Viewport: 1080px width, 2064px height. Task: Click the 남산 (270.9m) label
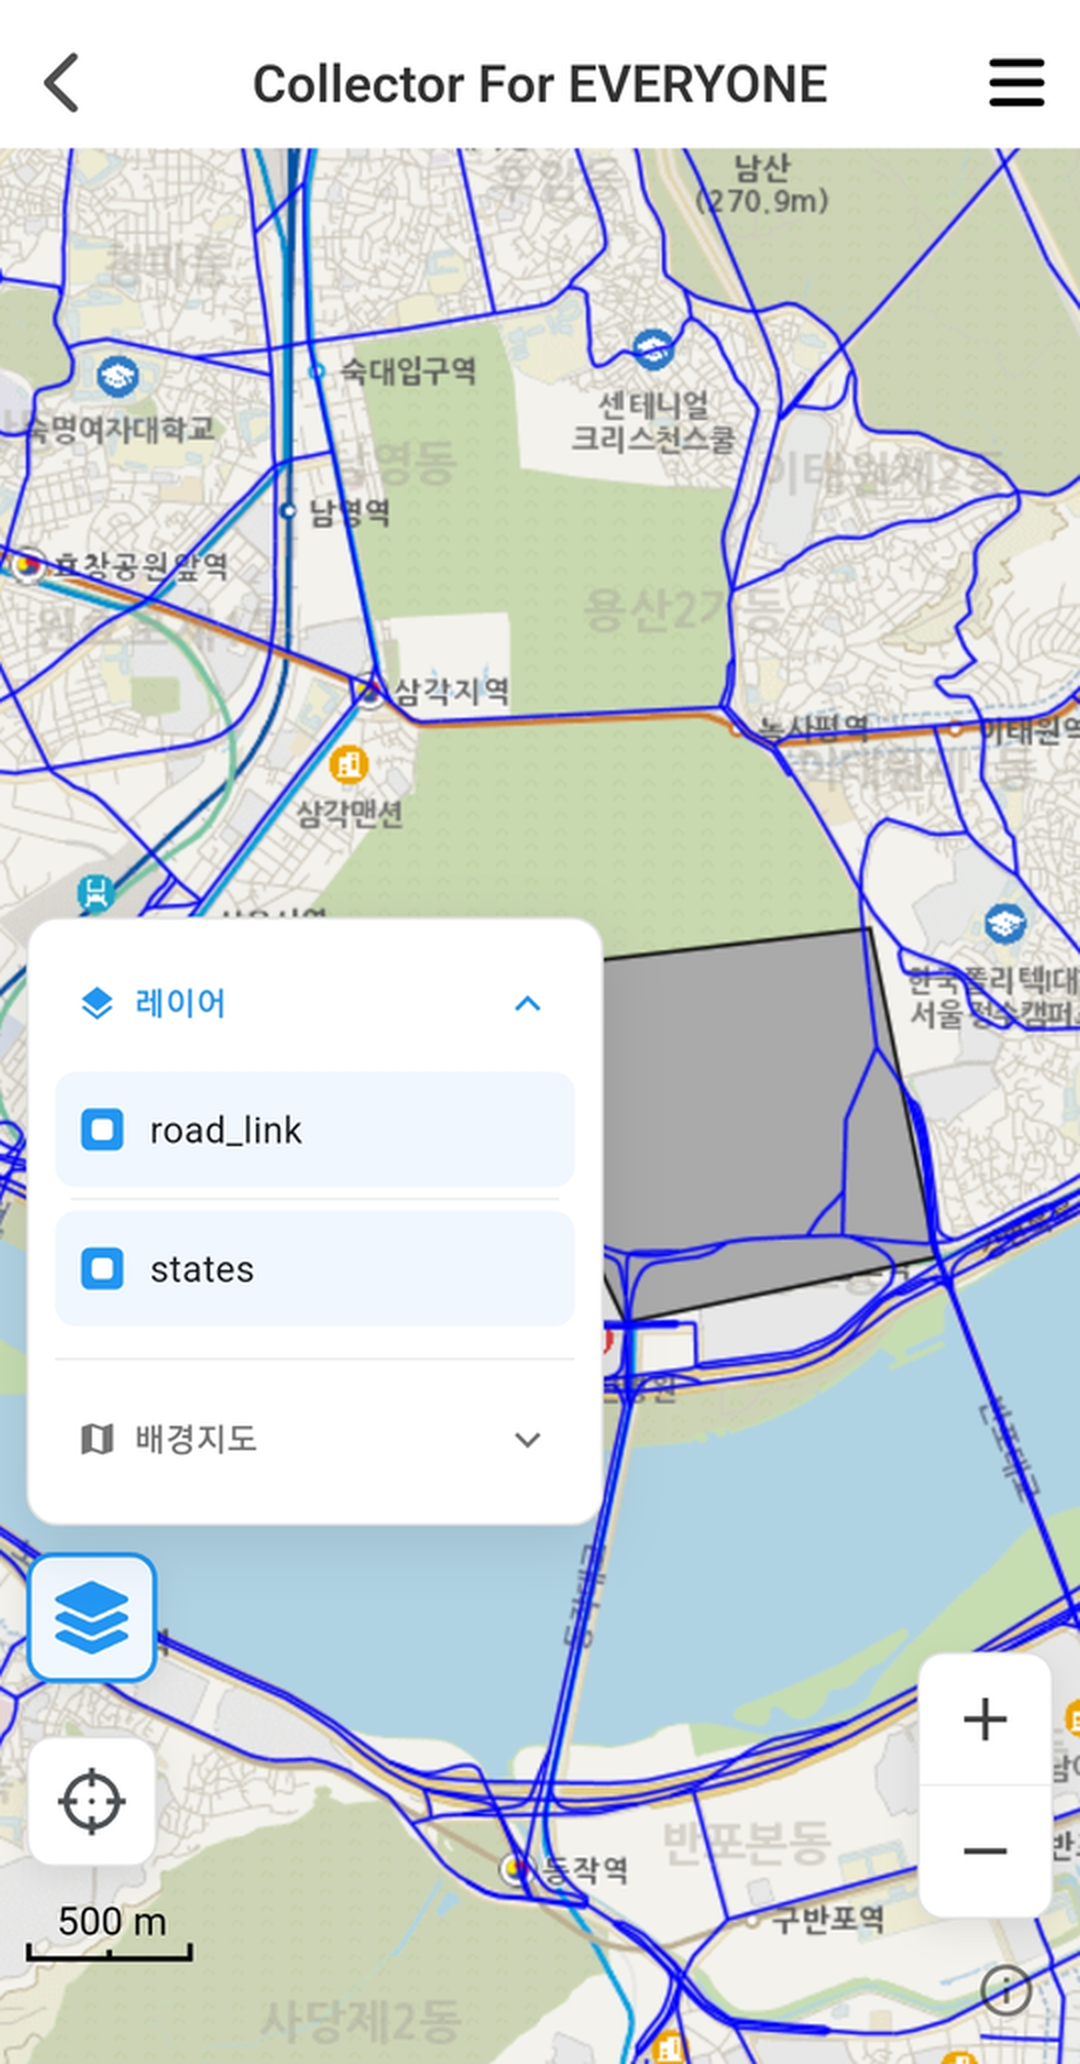(x=763, y=184)
